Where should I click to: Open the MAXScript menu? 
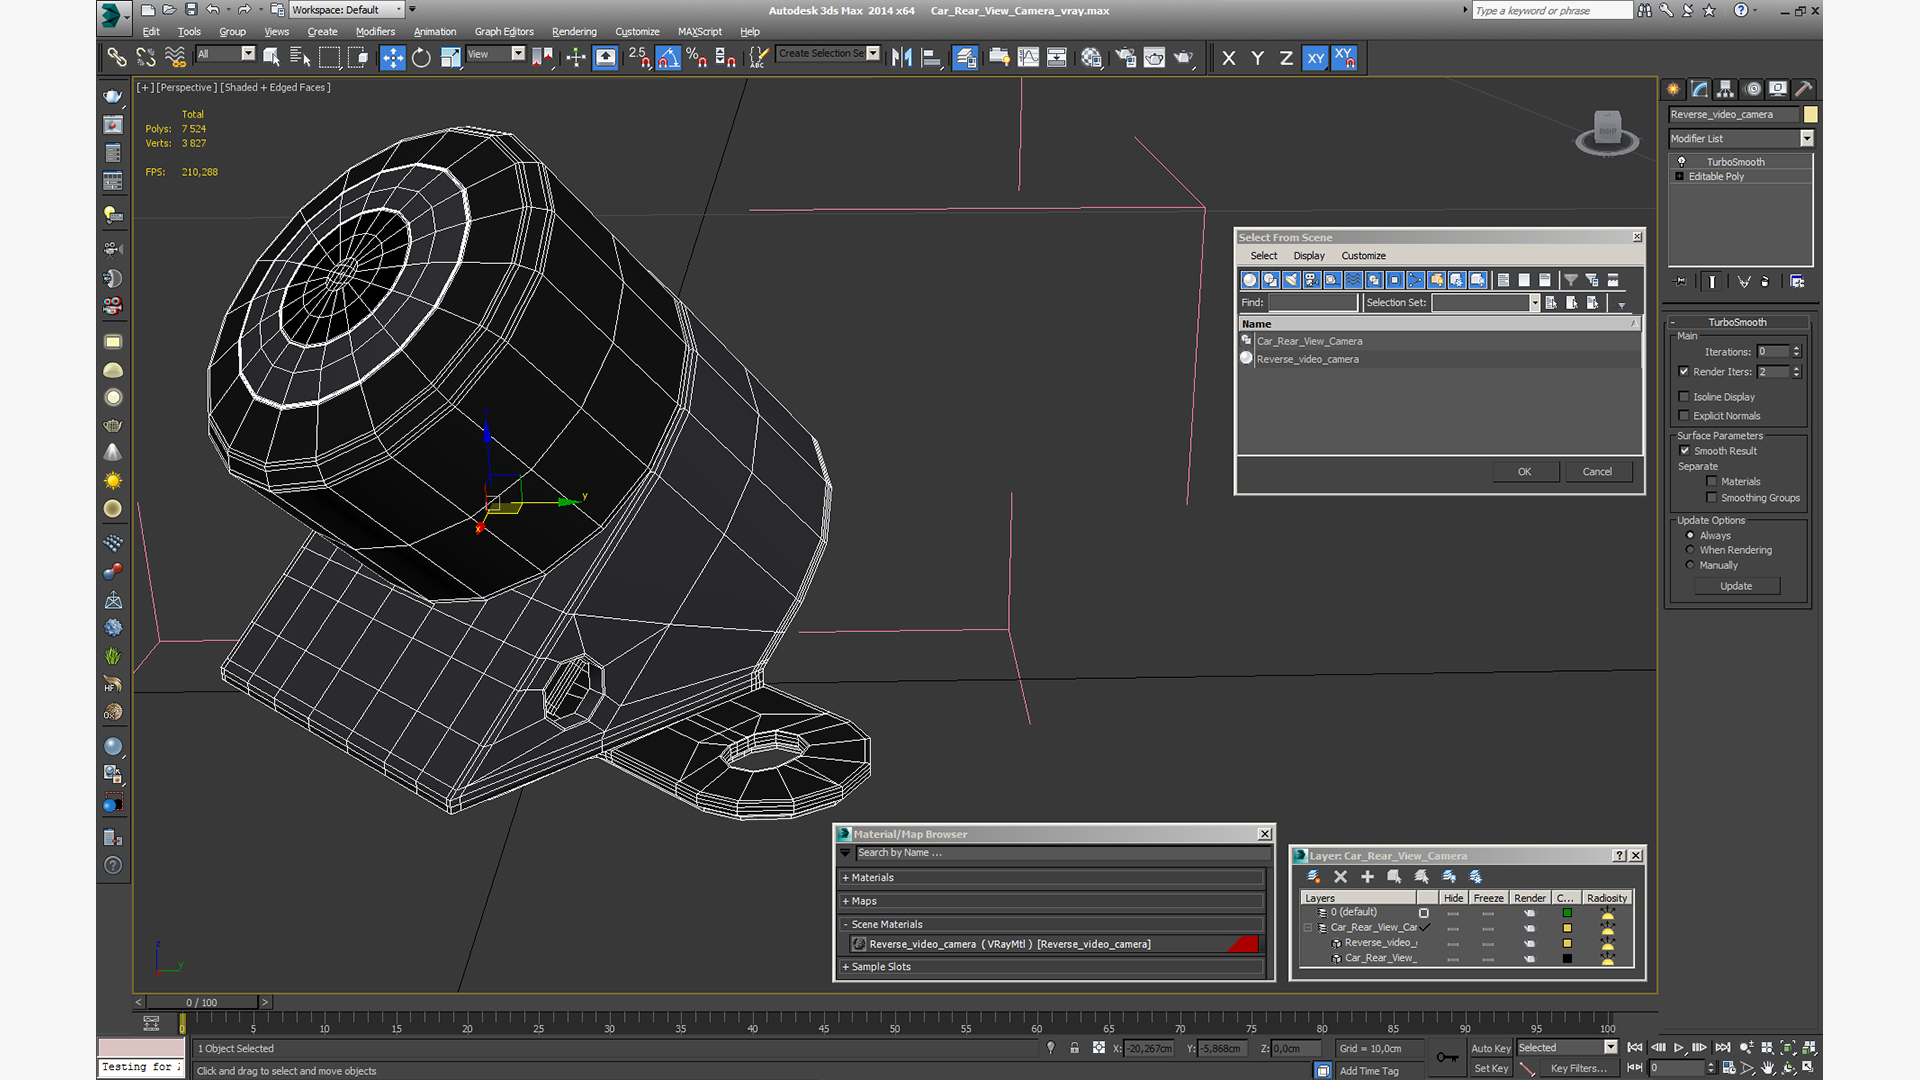[699, 32]
